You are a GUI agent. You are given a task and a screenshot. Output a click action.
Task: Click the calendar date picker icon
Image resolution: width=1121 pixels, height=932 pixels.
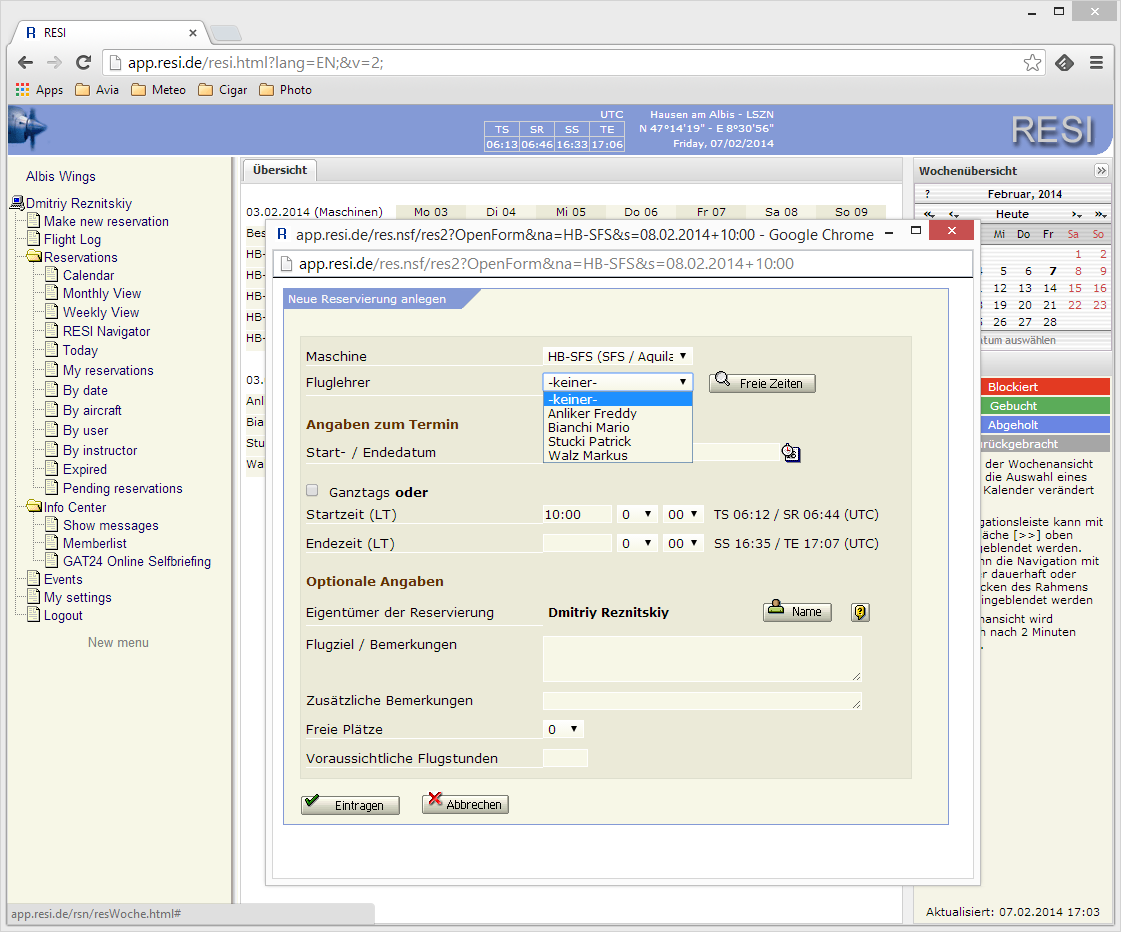click(x=791, y=453)
